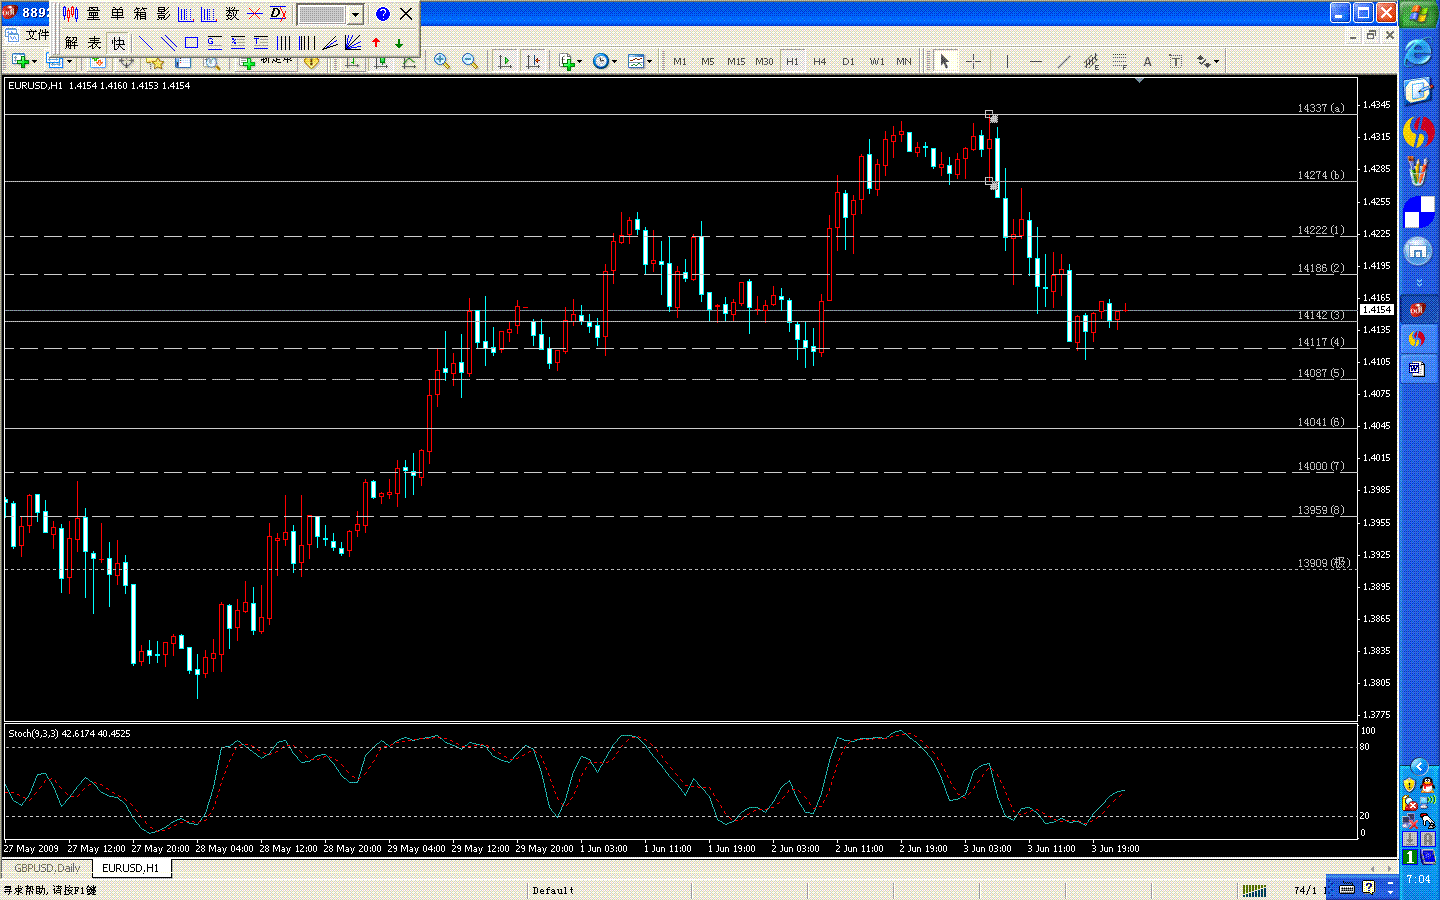Select the parallel blue lines channel tool

169,43
